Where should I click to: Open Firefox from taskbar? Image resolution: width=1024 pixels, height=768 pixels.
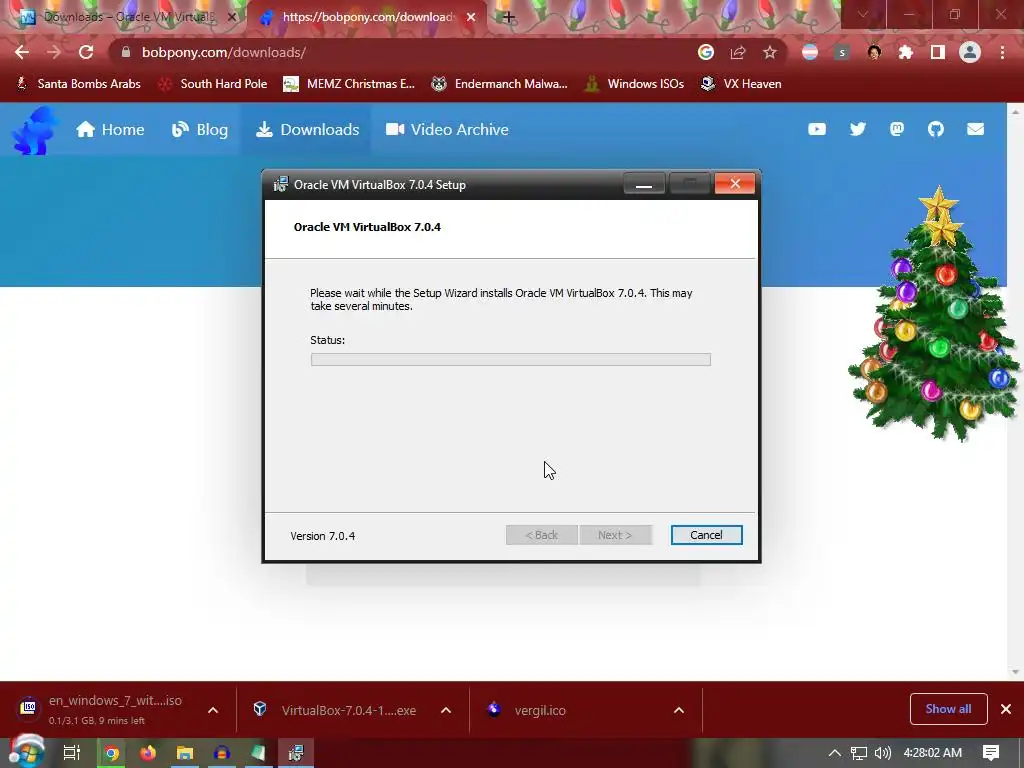coord(148,754)
